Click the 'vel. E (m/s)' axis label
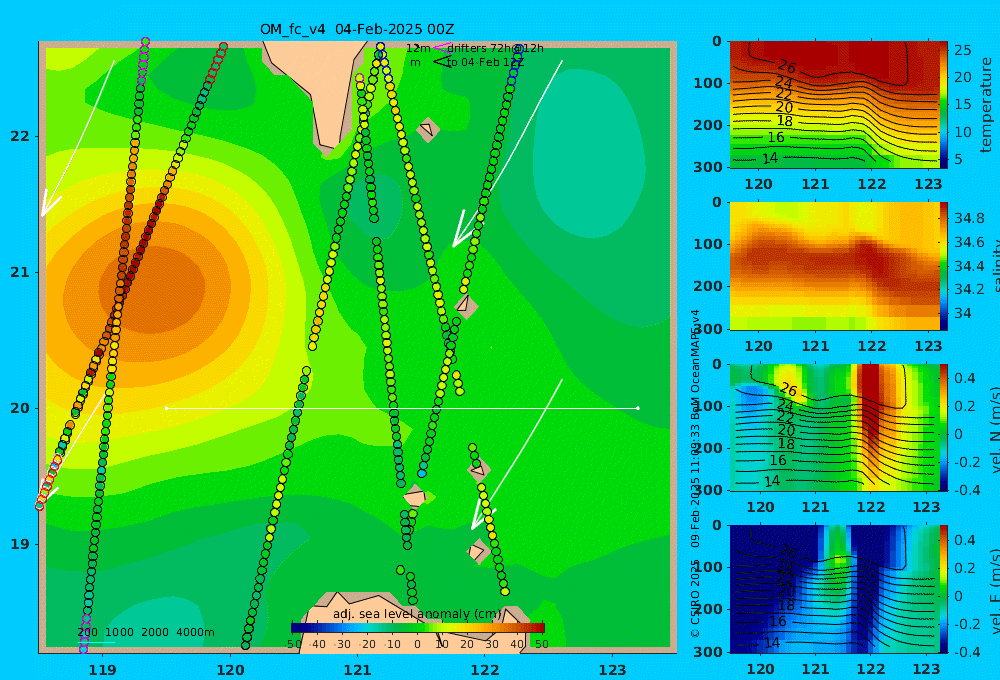1000x680 pixels. 994,590
